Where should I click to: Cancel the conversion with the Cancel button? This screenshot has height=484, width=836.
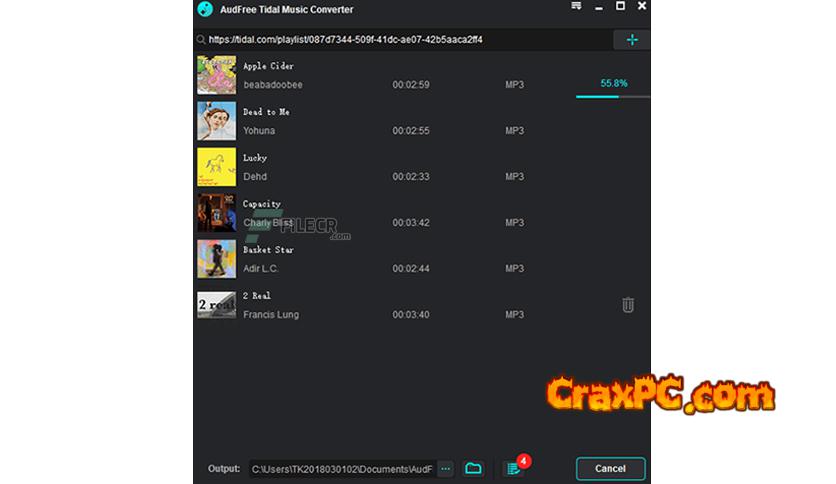(x=610, y=469)
